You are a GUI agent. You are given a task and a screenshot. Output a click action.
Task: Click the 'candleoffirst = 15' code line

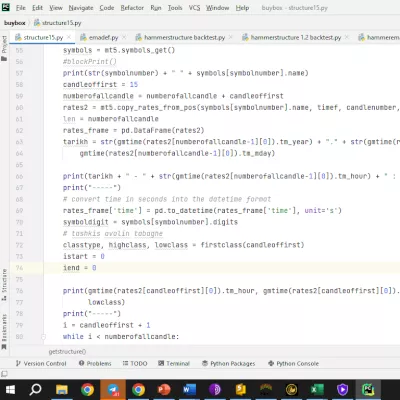pos(100,85)
